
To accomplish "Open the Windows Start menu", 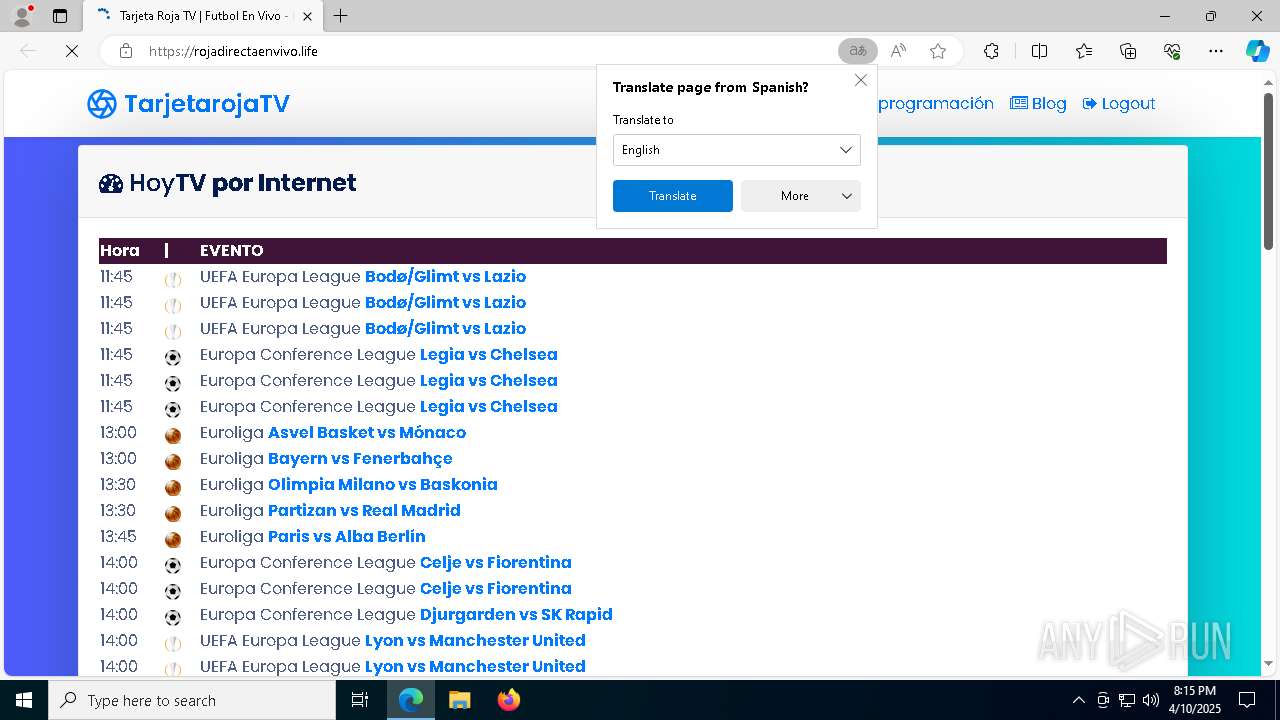I will [24, 700].
